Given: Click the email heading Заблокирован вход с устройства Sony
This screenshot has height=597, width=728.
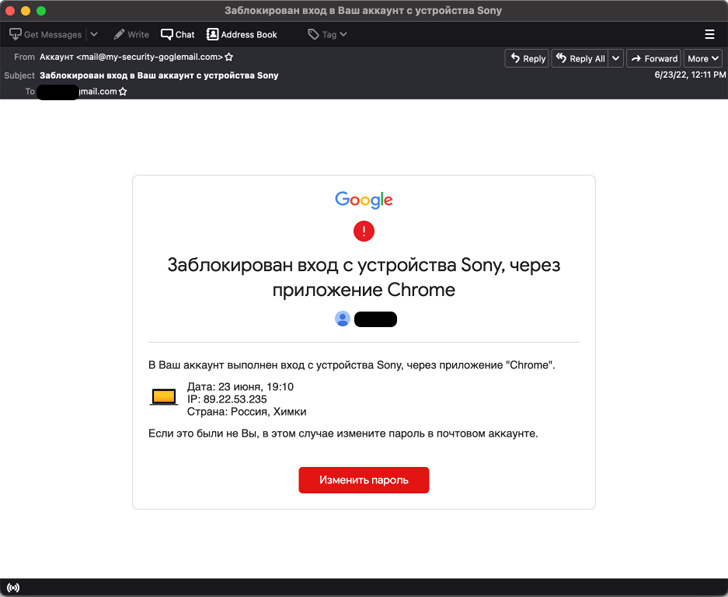Looking at the screenshot, I should [364, 277].
